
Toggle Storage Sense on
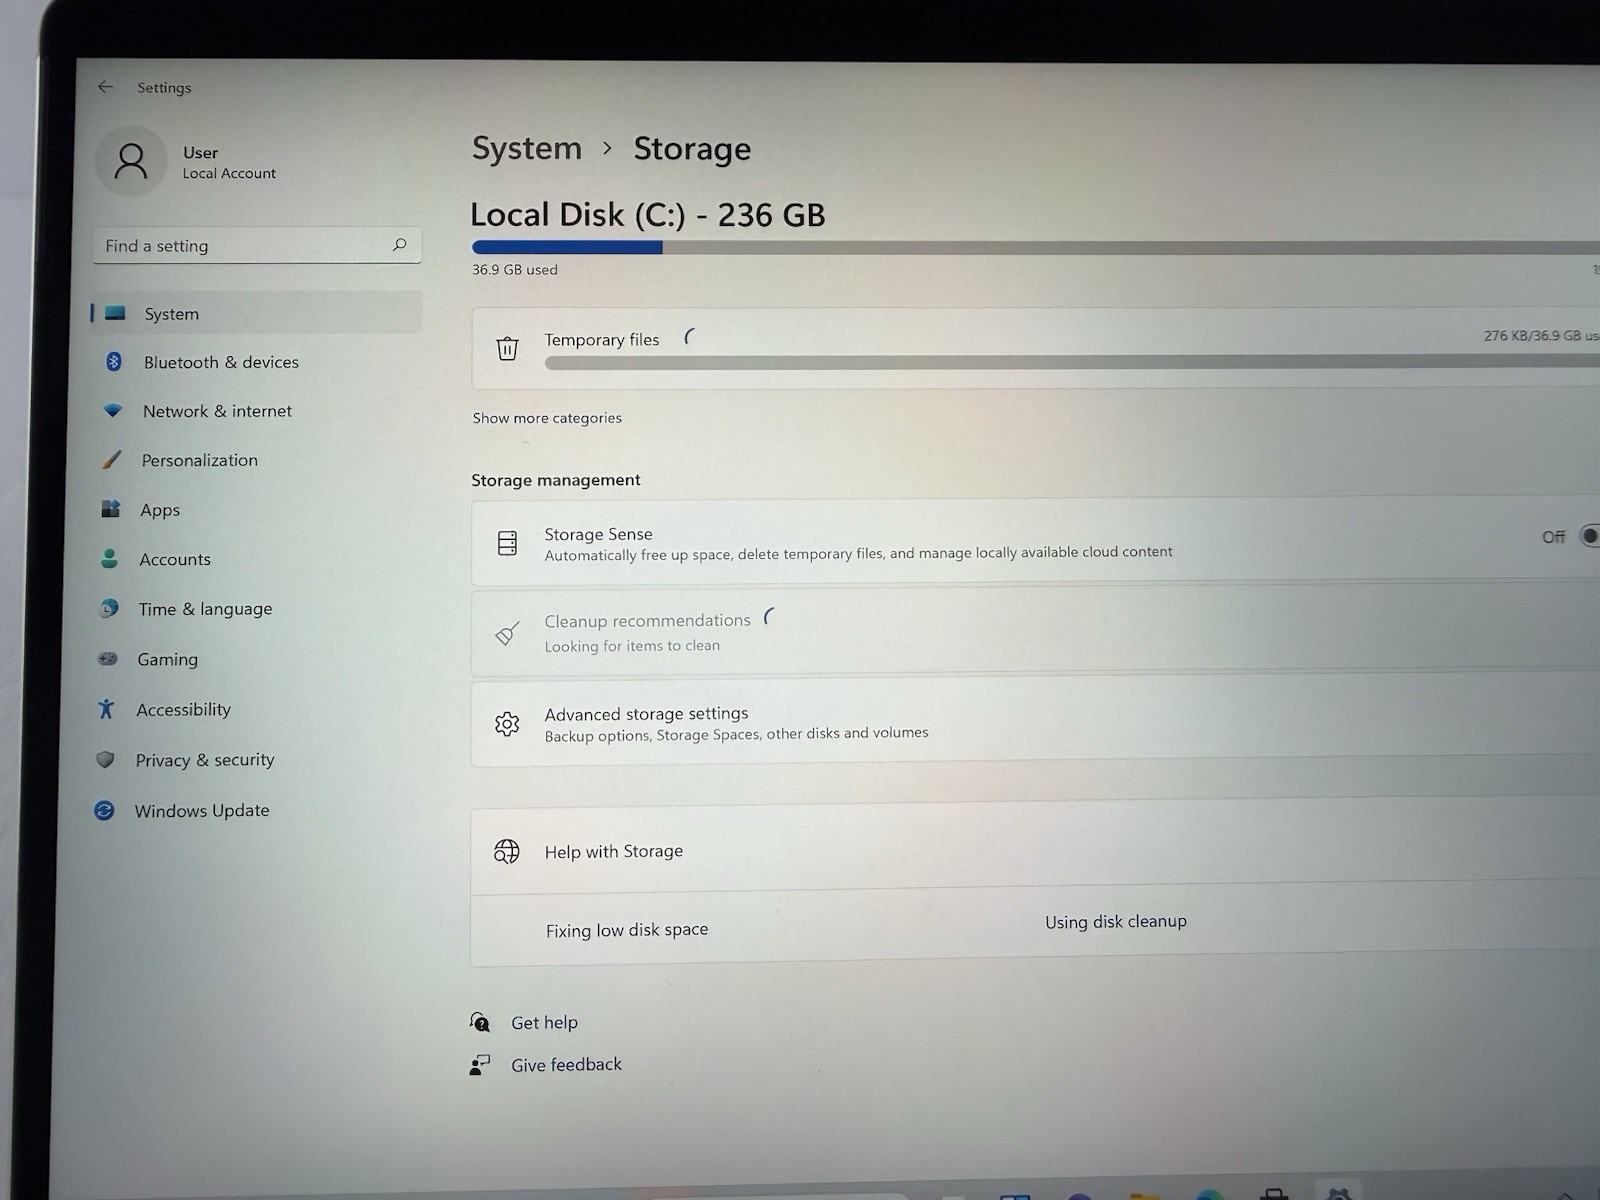(x=1590, y=536)
